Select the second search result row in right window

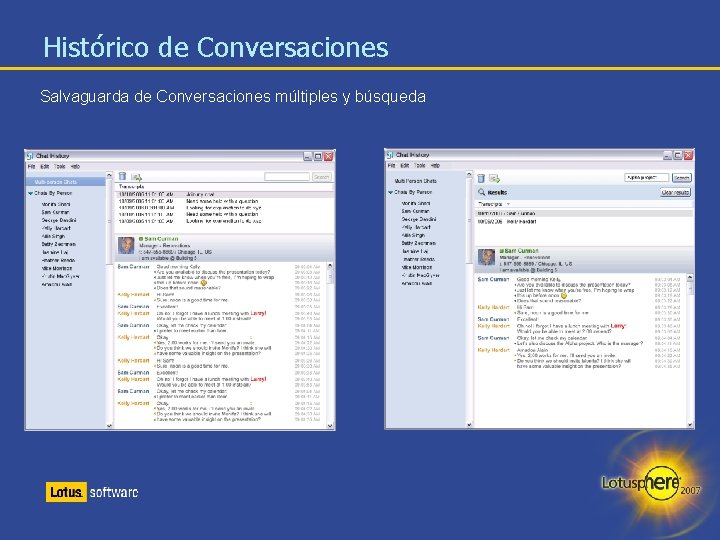click(584, 221)
